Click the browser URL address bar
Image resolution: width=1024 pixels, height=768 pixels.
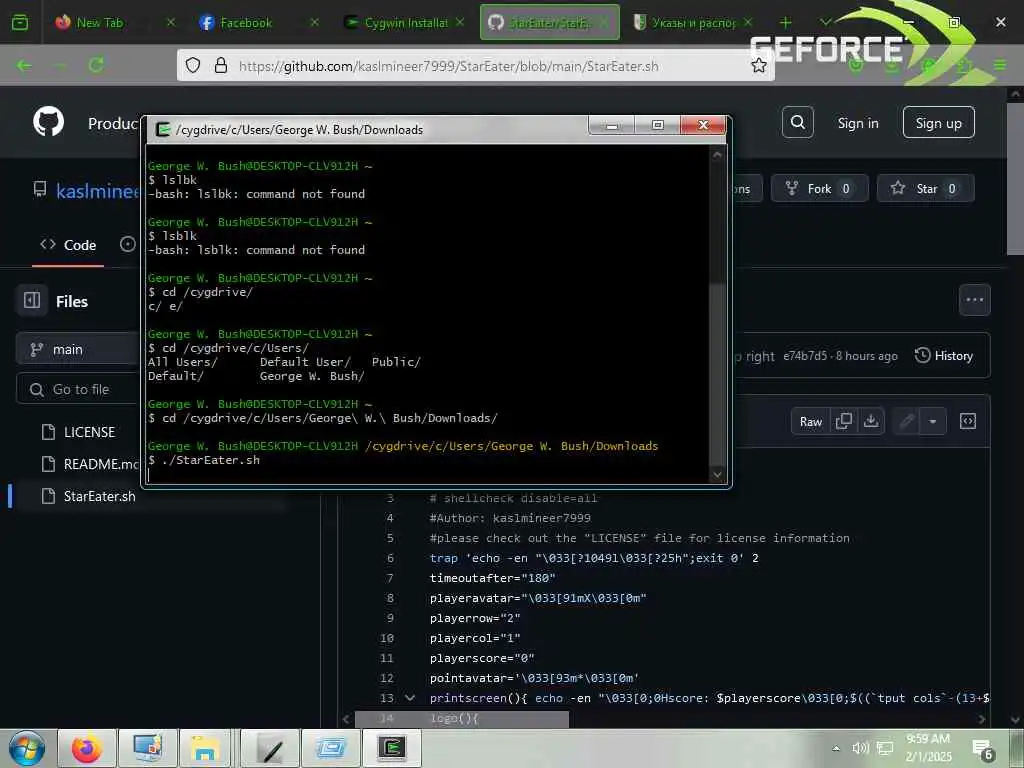point(475,66)
